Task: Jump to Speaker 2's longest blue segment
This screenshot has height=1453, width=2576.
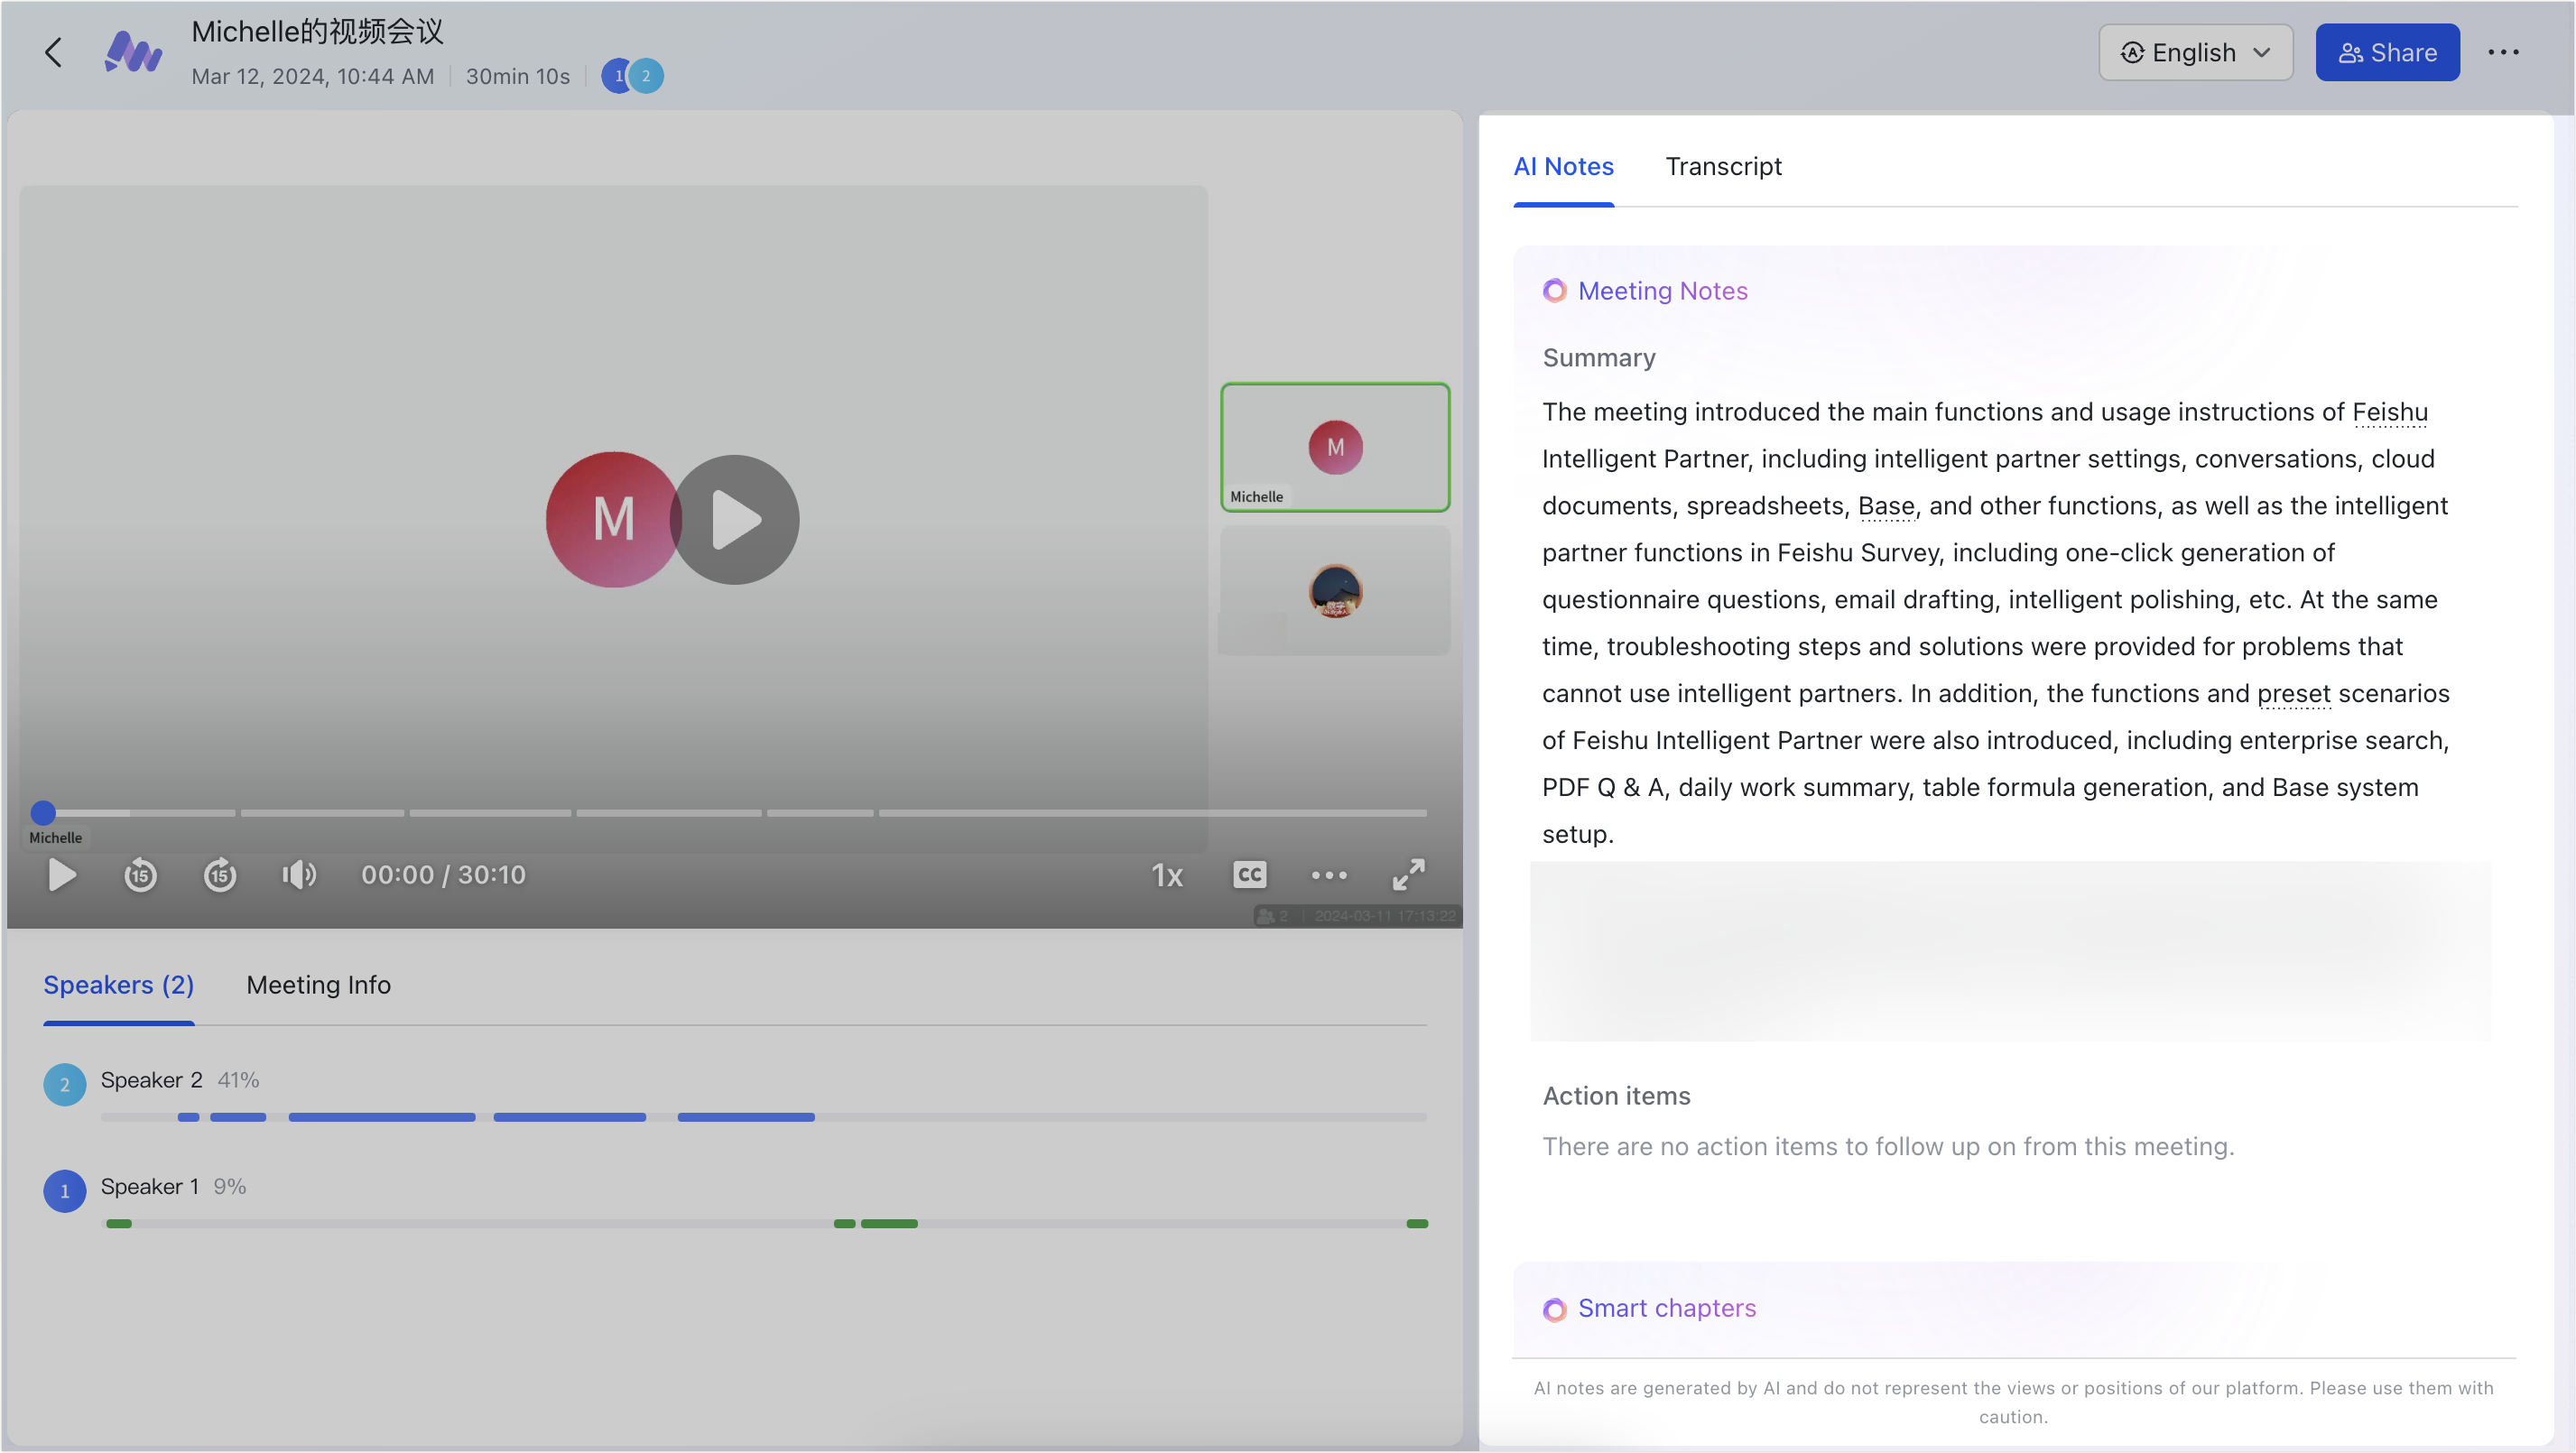Action: point(382,1118)
